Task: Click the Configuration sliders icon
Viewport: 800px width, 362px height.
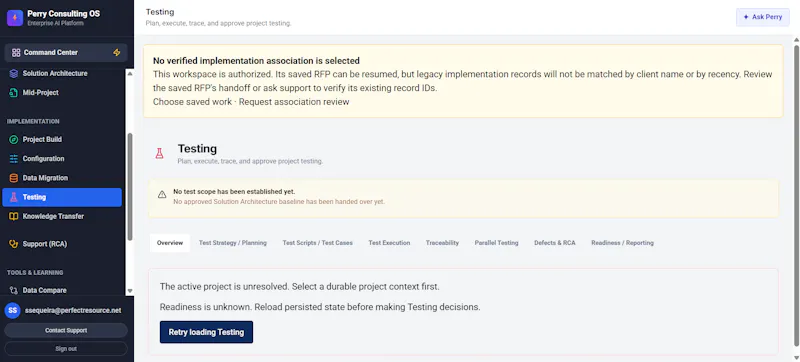Action: [x=14, y=159]
